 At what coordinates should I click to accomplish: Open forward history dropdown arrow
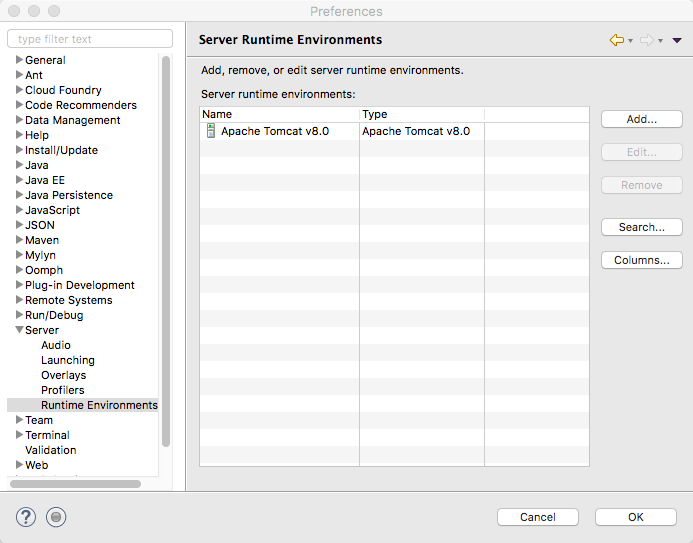[660, 41]
